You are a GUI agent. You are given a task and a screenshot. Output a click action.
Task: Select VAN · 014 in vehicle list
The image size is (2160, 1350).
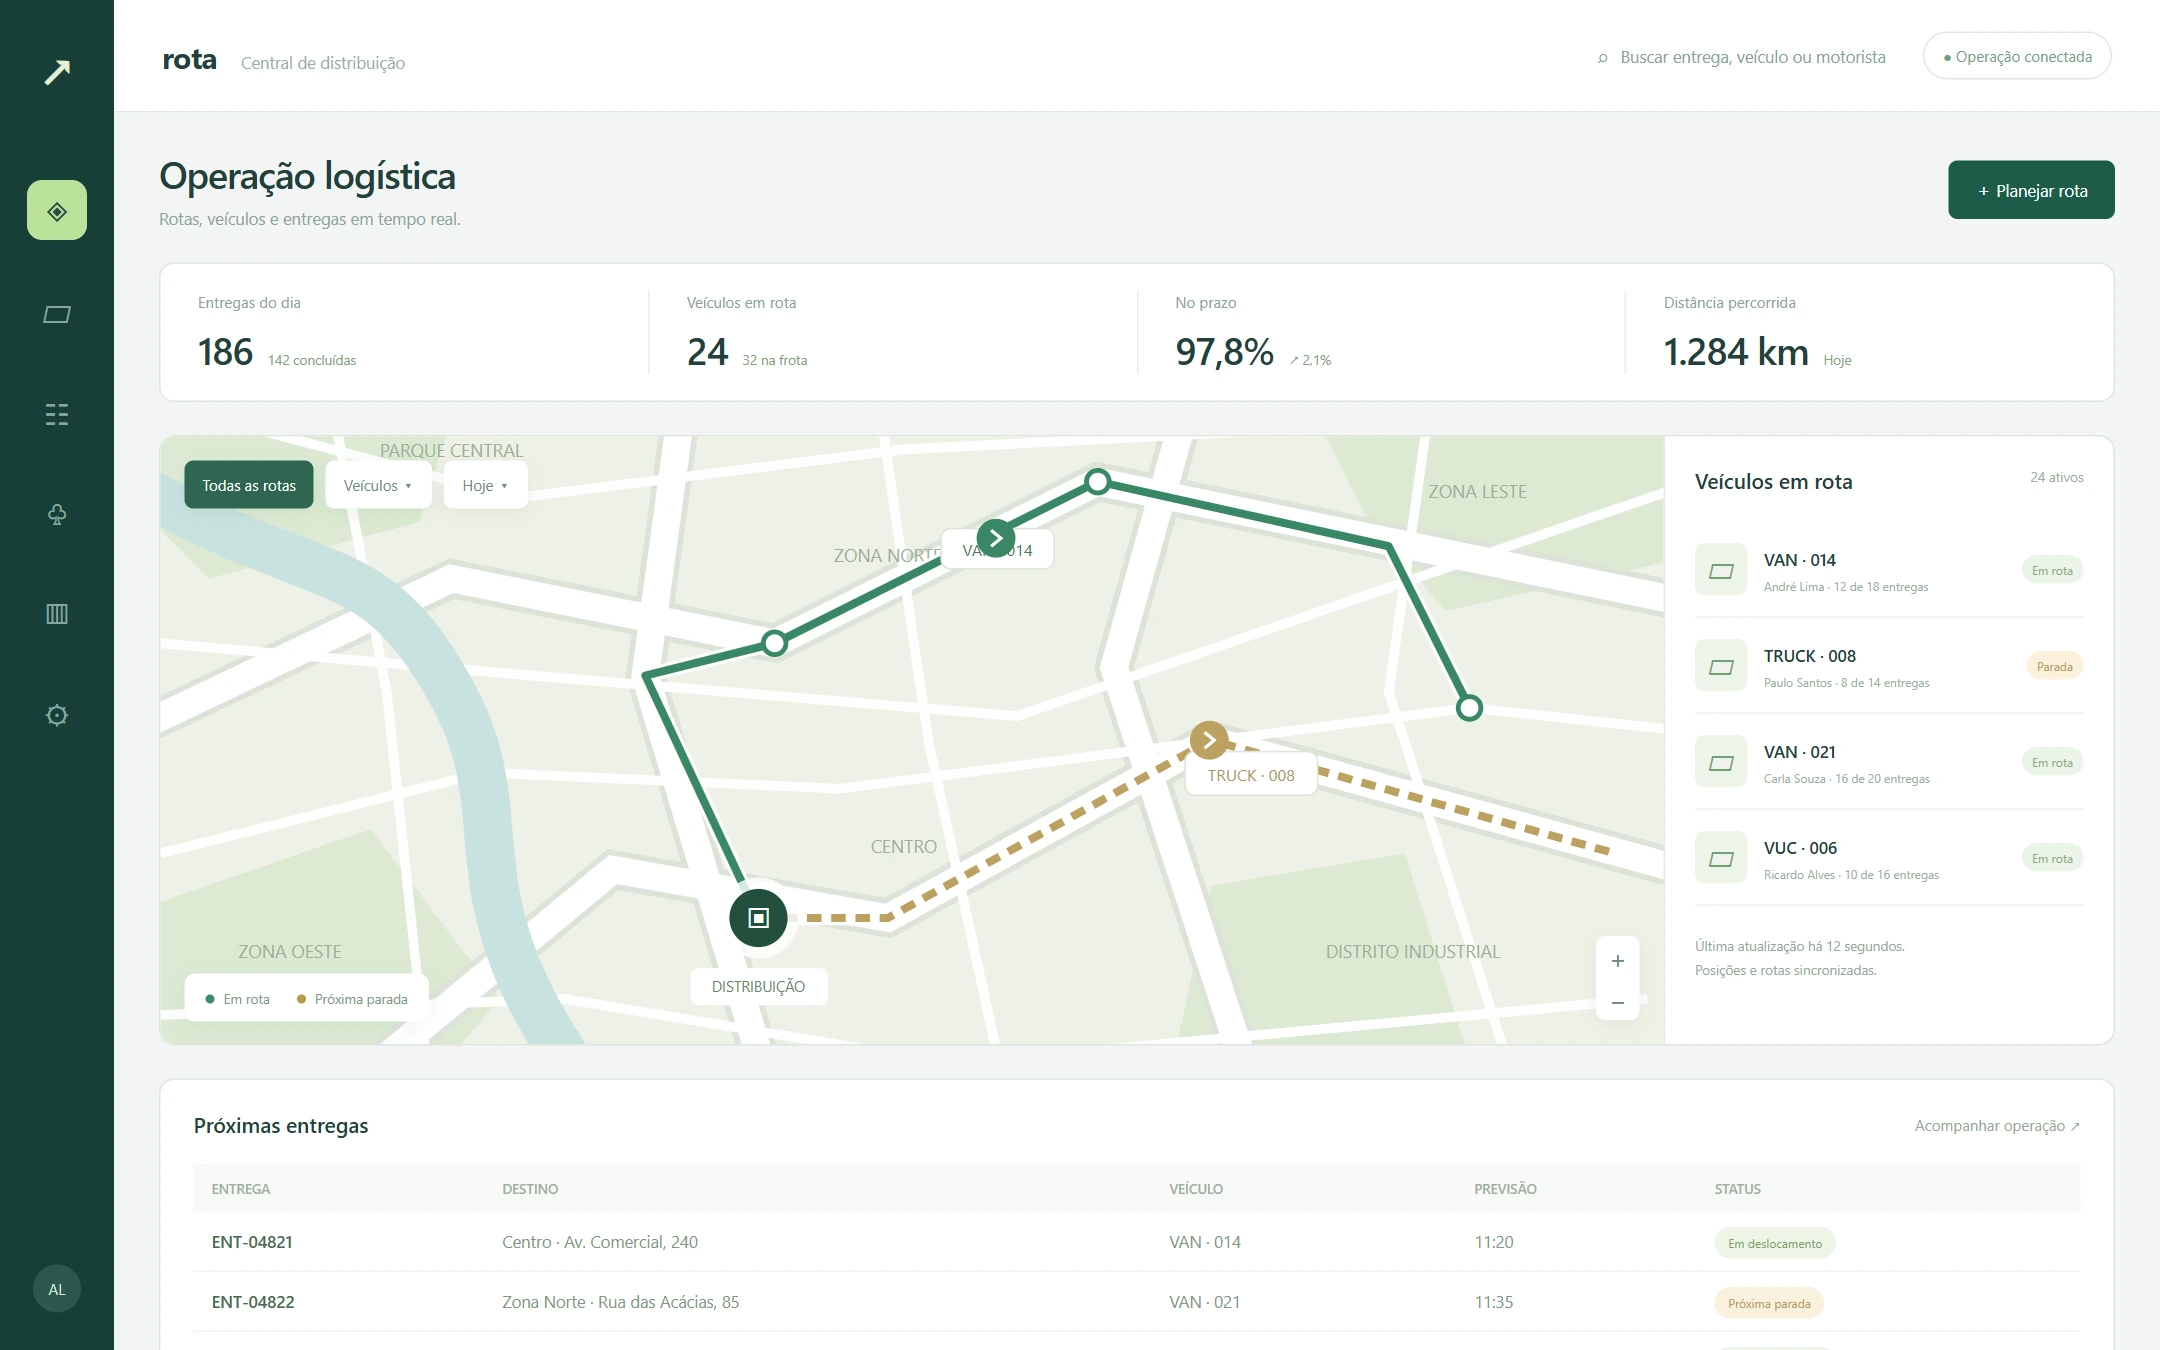coord(1889,571)
